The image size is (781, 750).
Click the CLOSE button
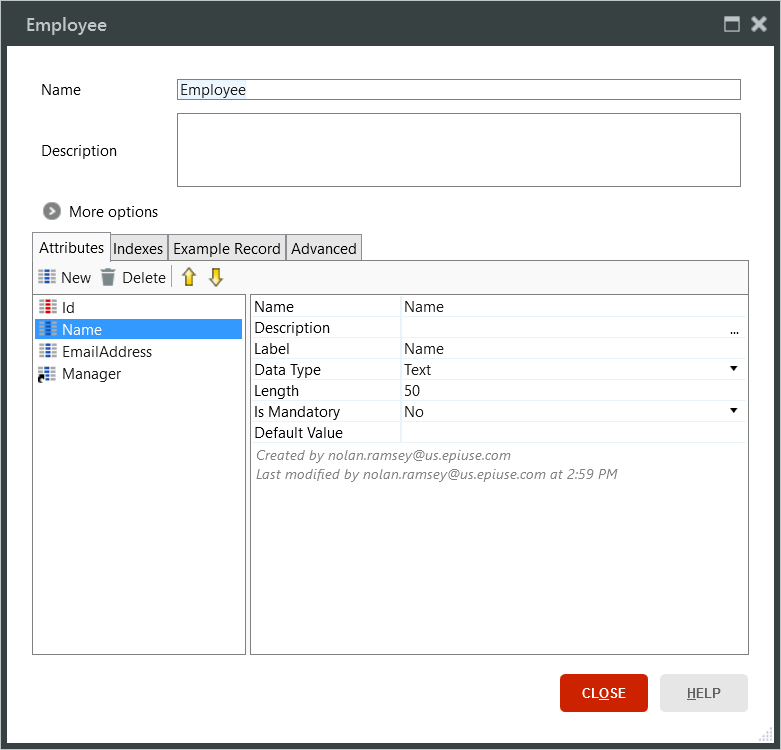604,693
